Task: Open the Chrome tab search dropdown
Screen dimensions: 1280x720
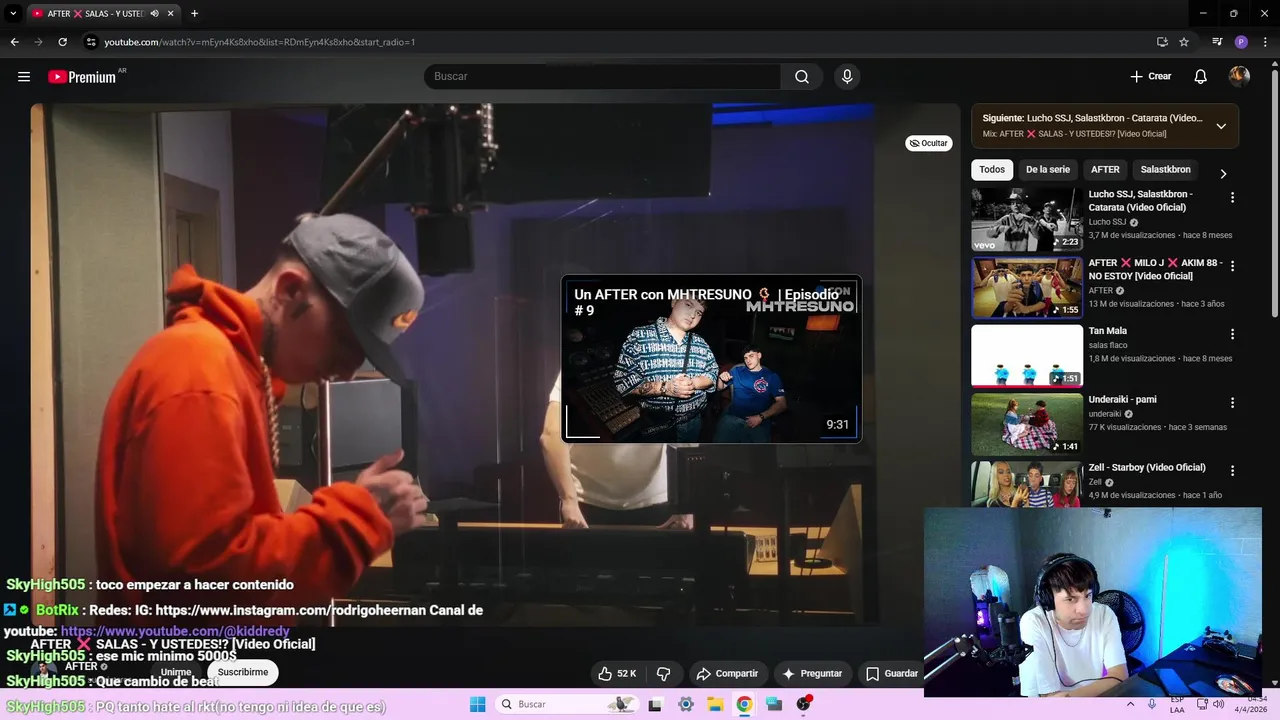Action: click(13, 14)
